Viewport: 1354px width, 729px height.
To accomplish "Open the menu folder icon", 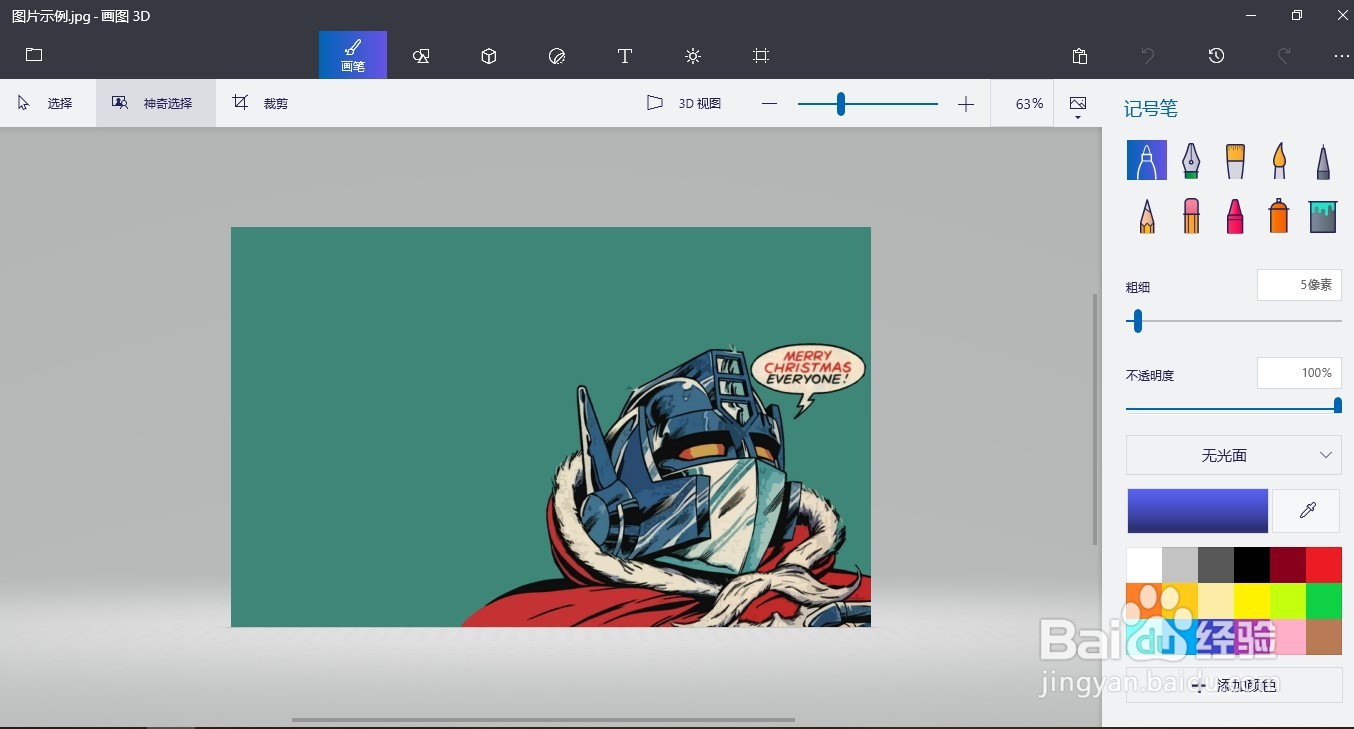I will tap(34, 55).
